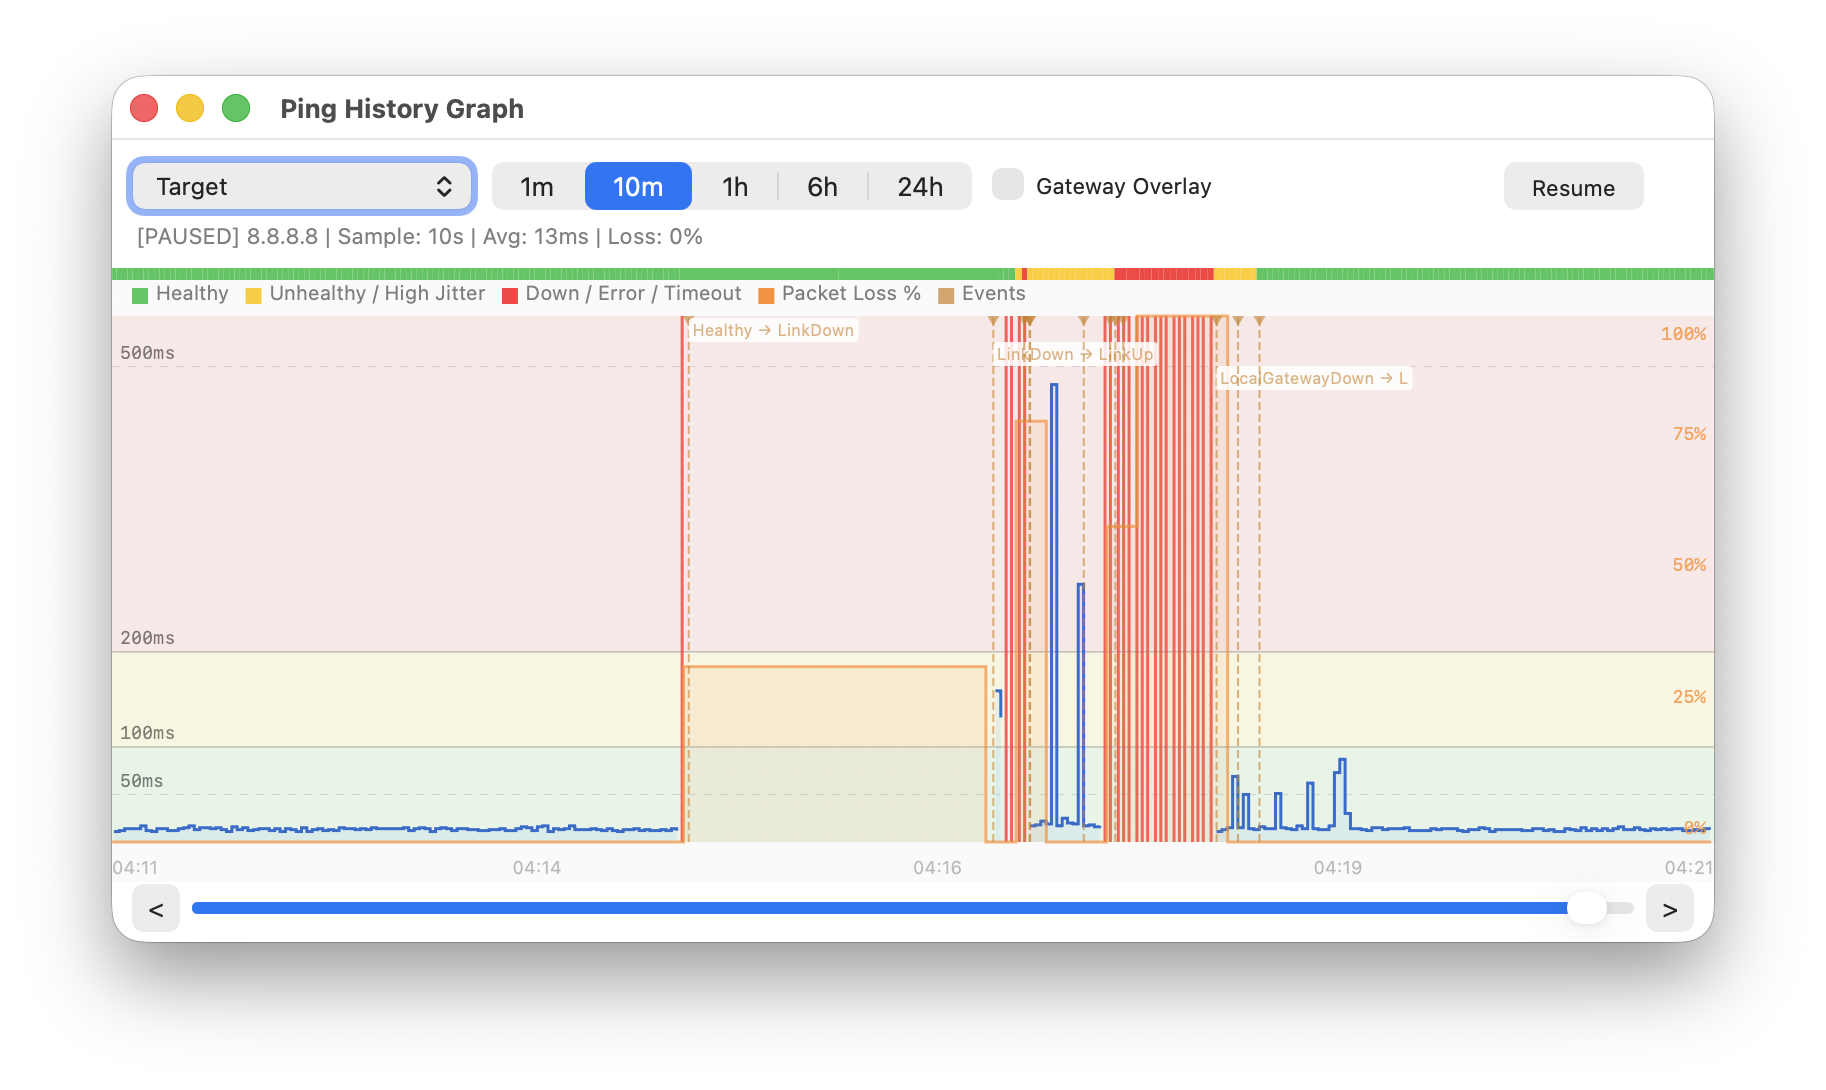The height and width of the screenshot is (1090, 1826).
Task: Click the 04:16 time axis label
Action: tap(937, 868)
